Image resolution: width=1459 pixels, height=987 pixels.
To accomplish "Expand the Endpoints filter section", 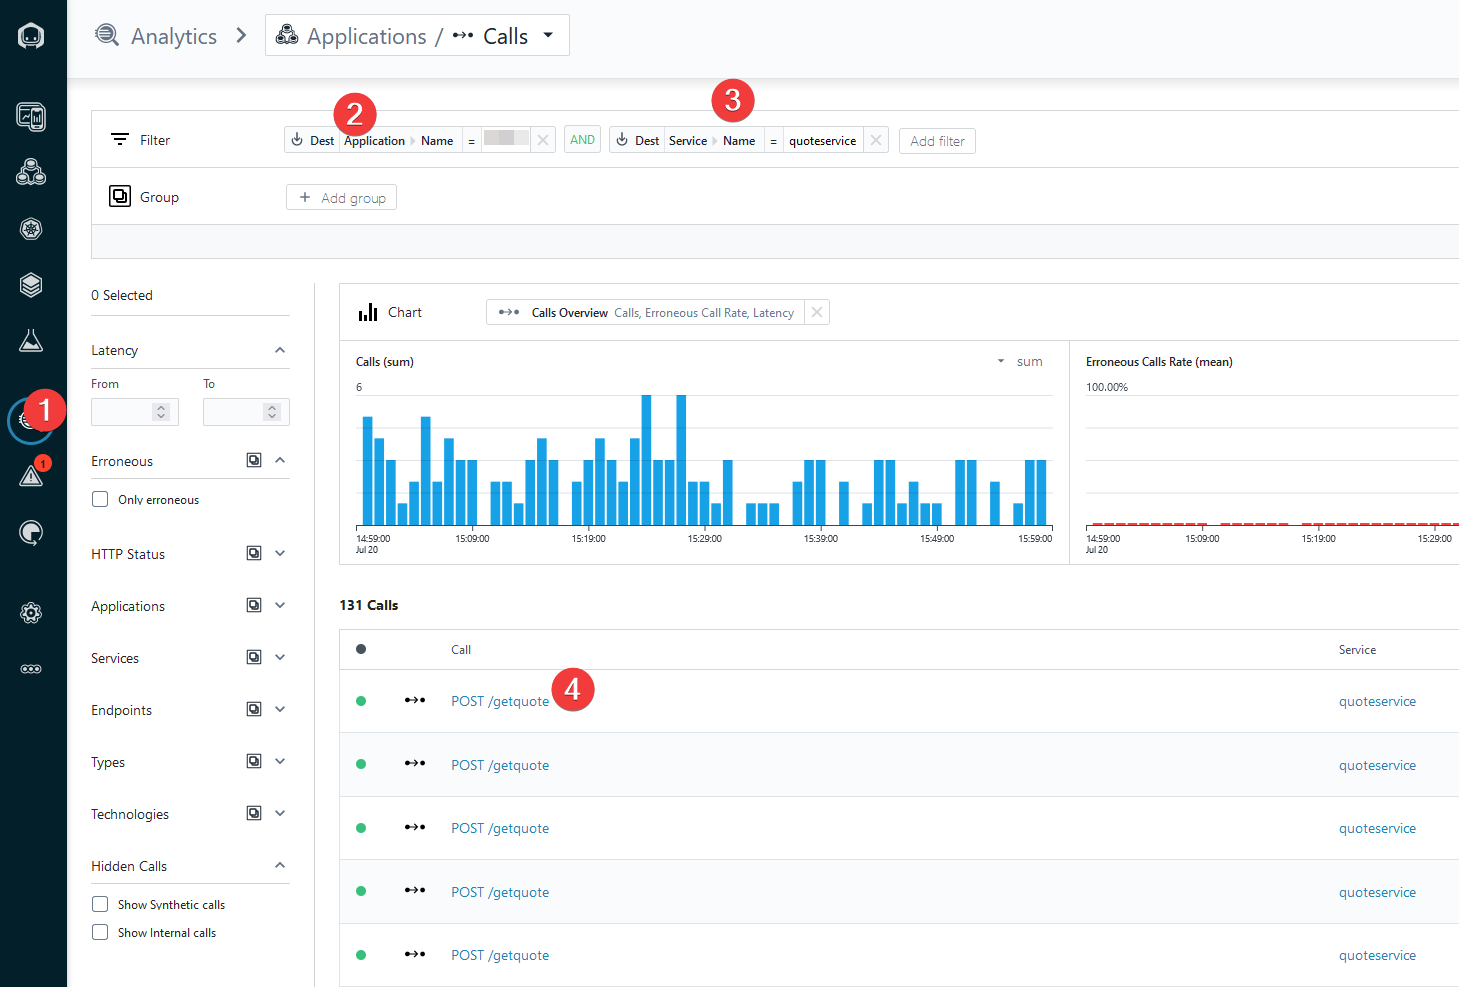I will click(280, 709).
